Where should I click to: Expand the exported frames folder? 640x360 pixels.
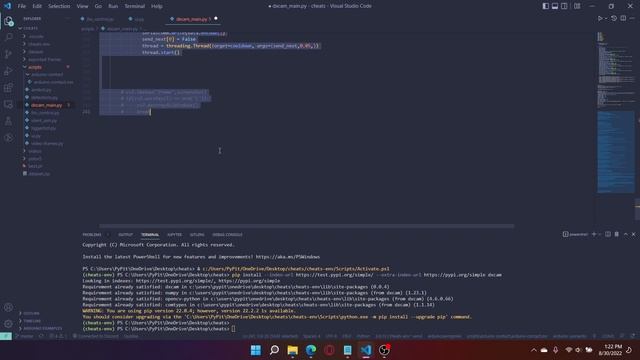pos(44,59)
